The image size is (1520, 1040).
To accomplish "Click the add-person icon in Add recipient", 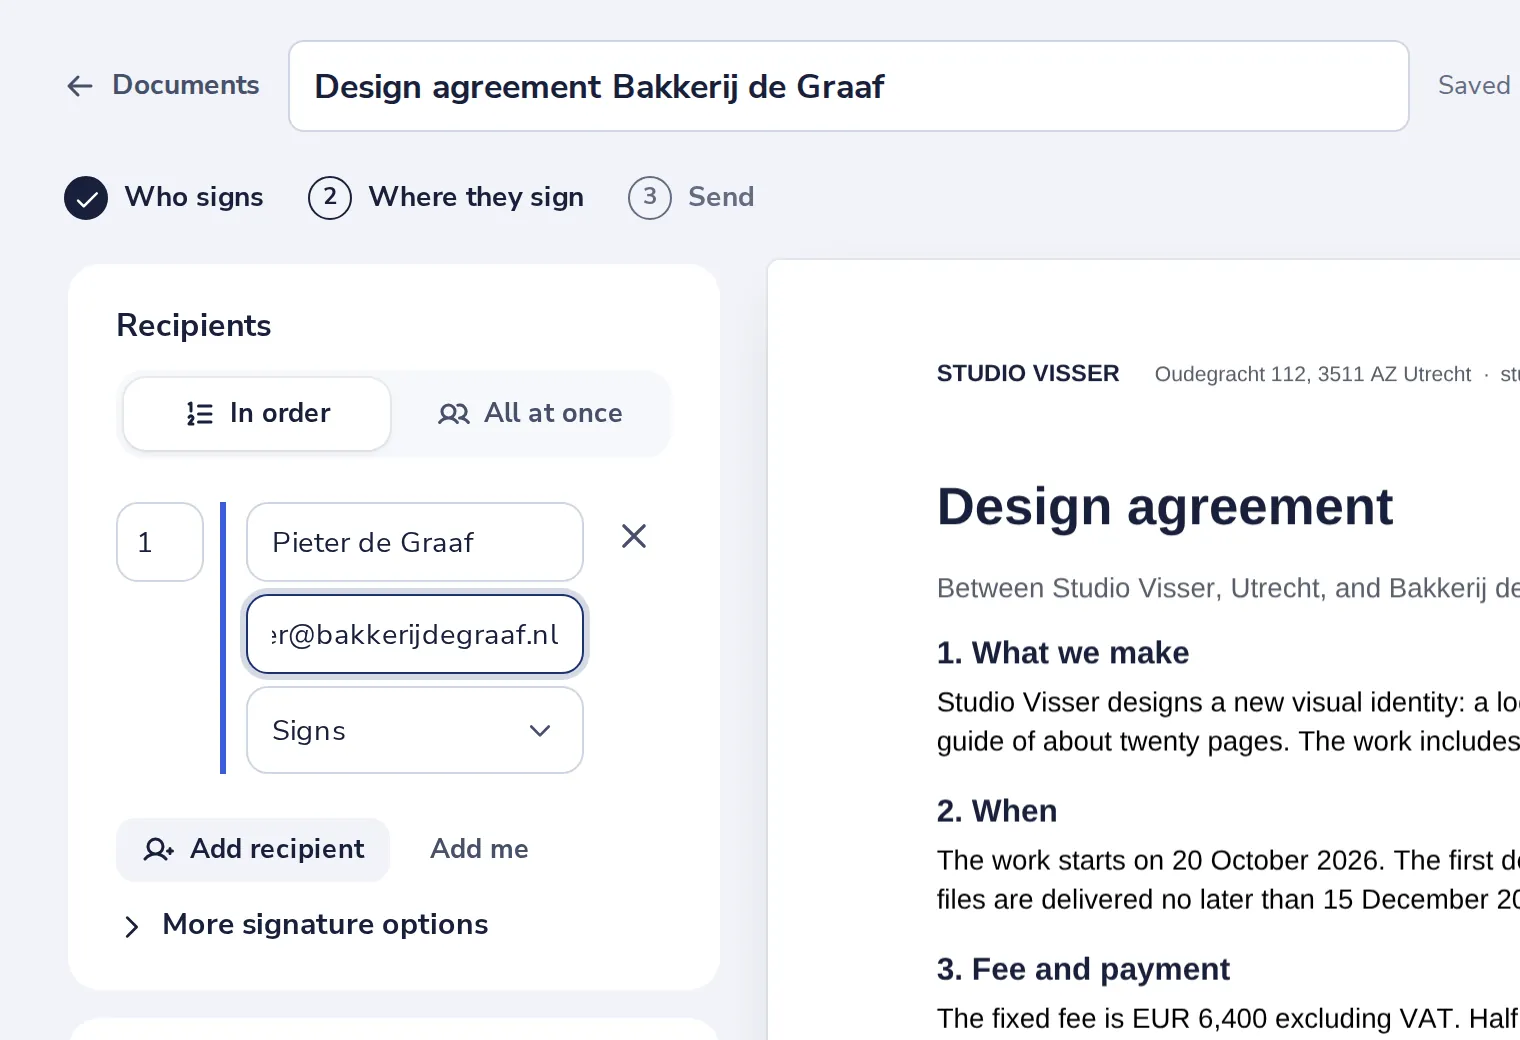I will tap(159, 850).
